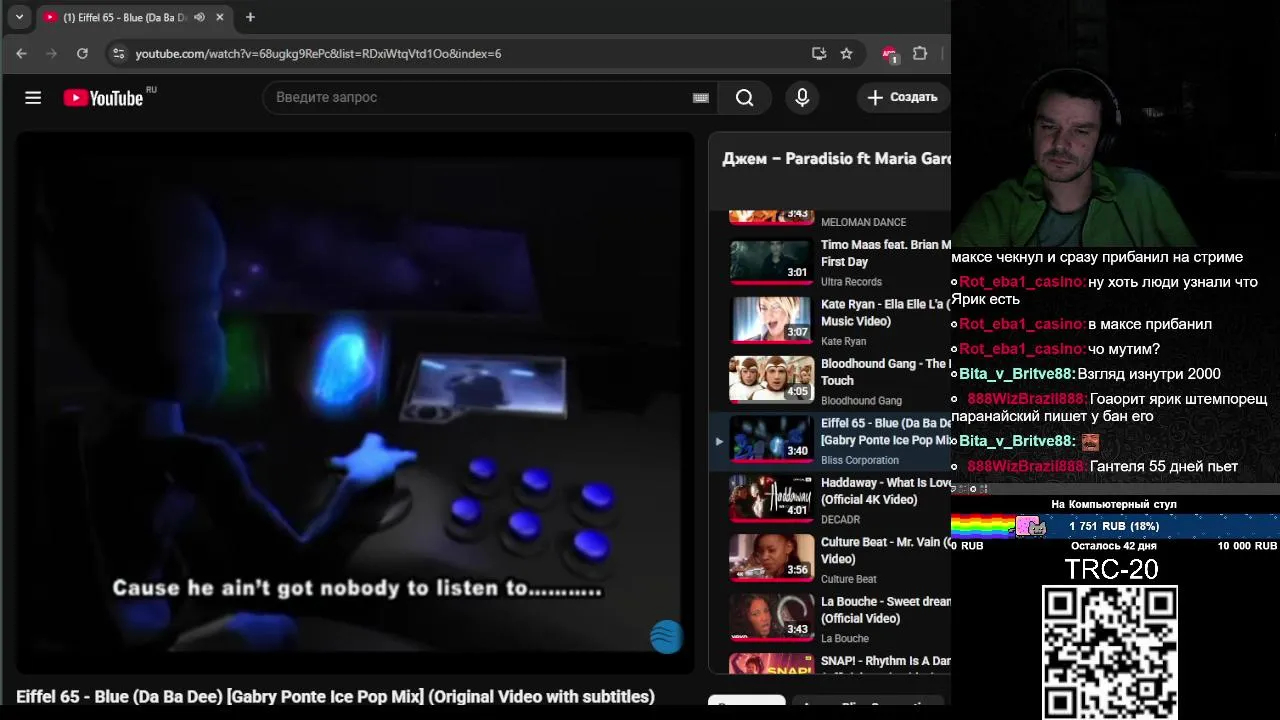Click the now-playing arrow beside Eiffel 65
Screen dimensions: 1280x720
point(718,440)
